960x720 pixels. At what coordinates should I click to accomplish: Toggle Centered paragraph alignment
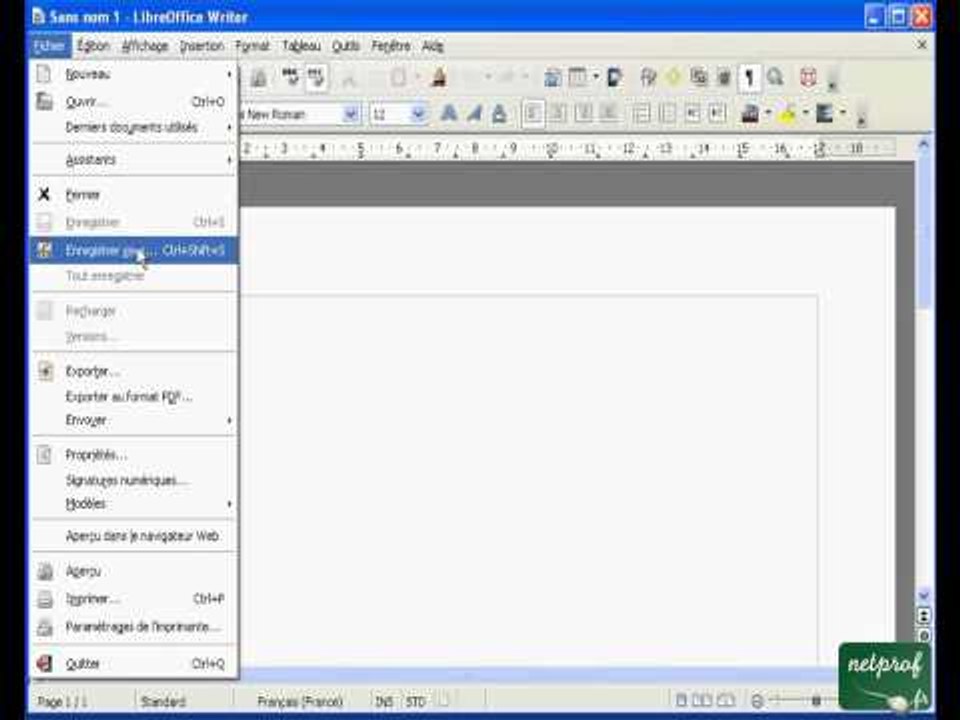point(558,114)
